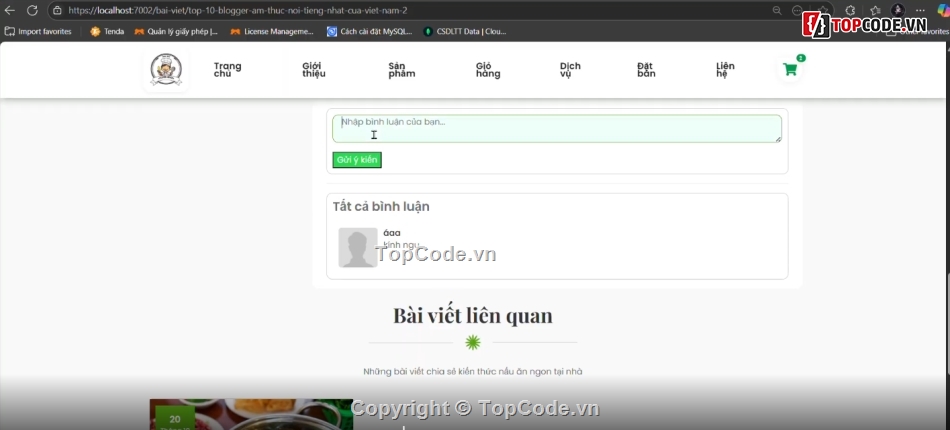Submit comment with Gửi ý kiến button
950x430 pixels.
357,160
